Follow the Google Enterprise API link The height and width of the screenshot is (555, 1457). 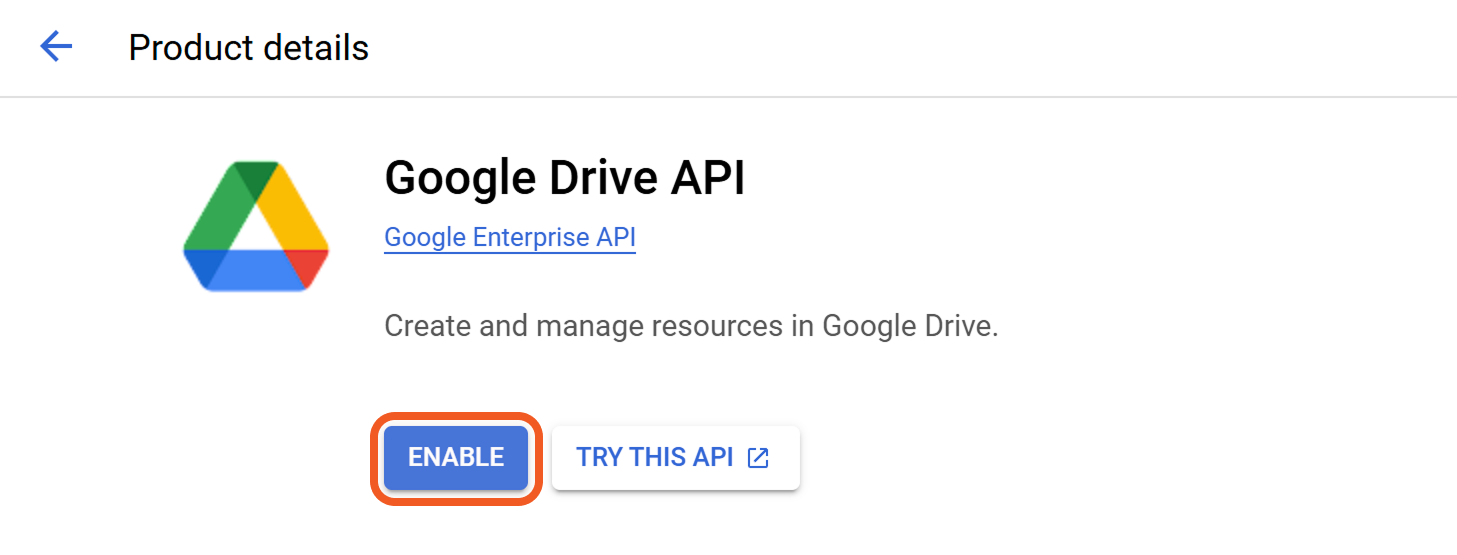[510, 238]
